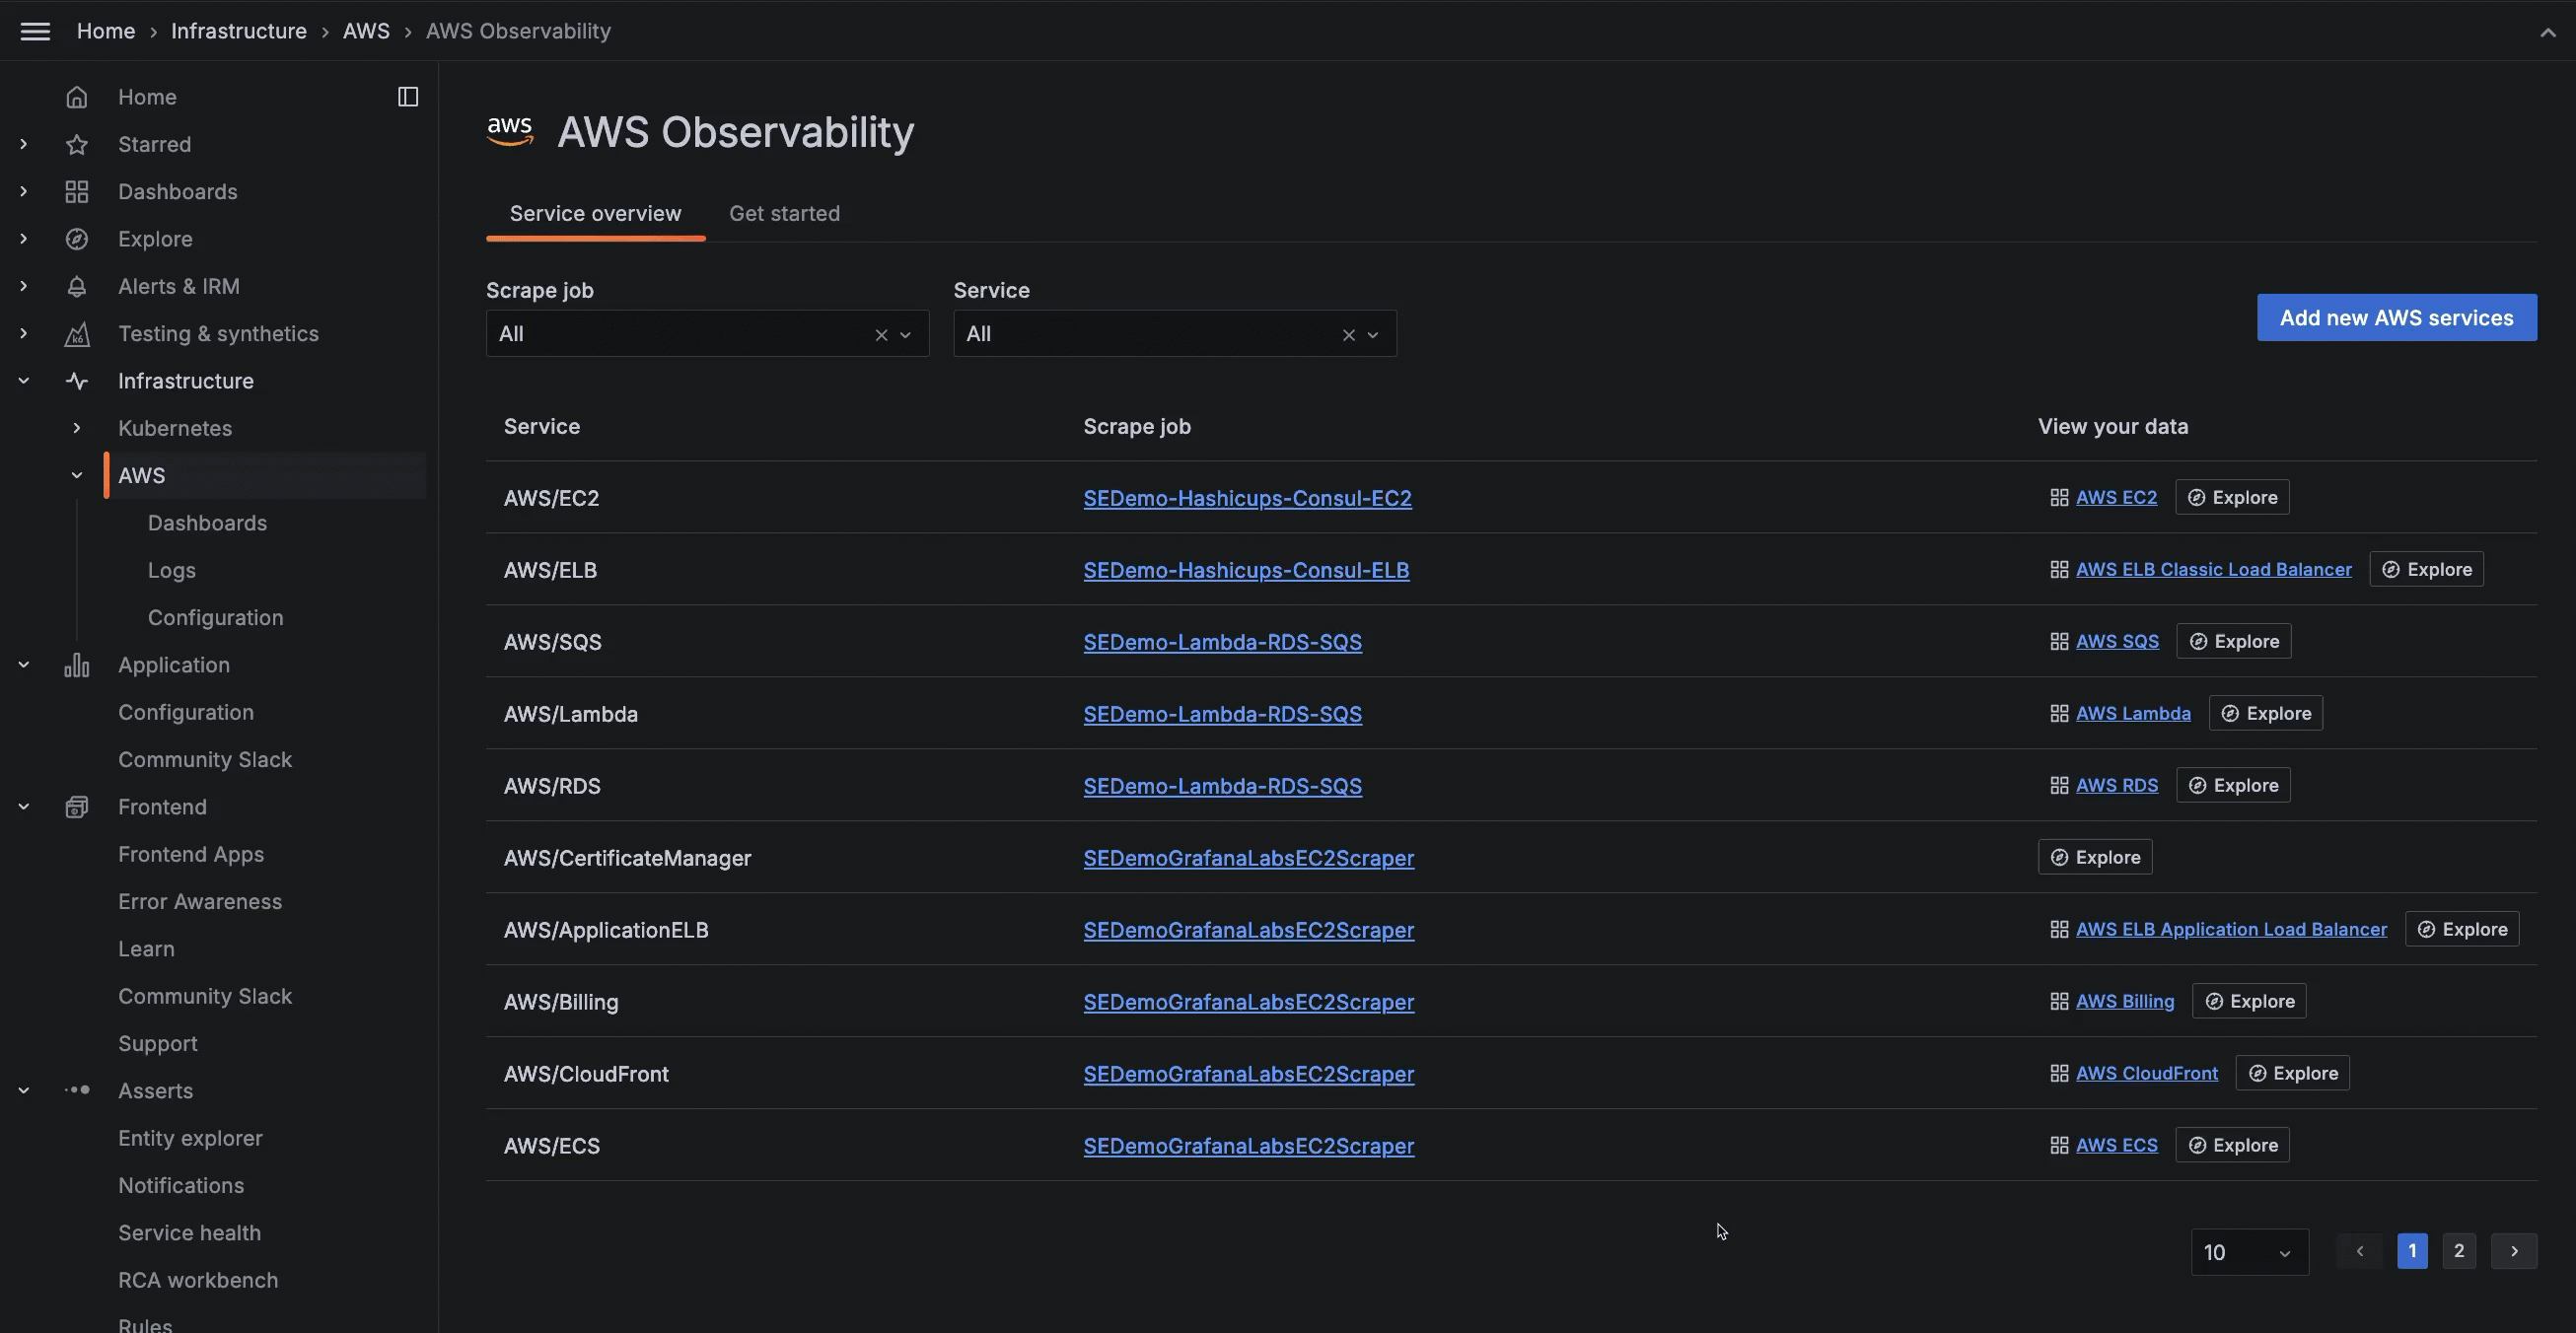Screen dimensions: 2576x1333
Task: Clear the Scrape job filter with the X
Action: pos(881,334)
